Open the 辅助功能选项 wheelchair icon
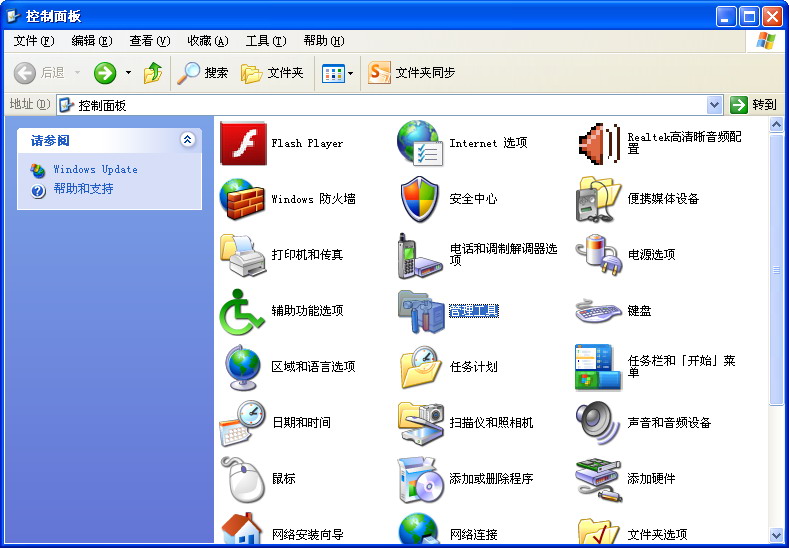Screen dimensions: 789x548 [x=242, y=311]
